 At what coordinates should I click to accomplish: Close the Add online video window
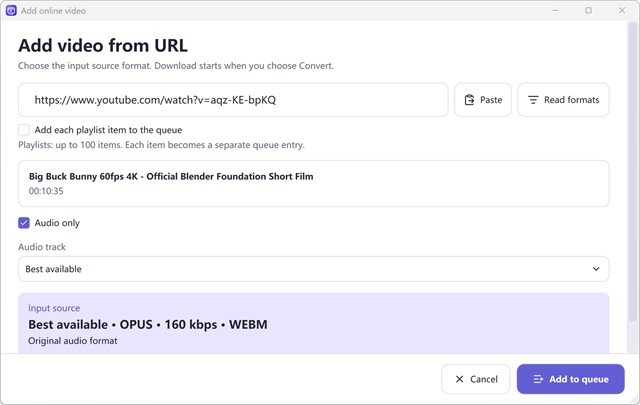tap(622, 11)
